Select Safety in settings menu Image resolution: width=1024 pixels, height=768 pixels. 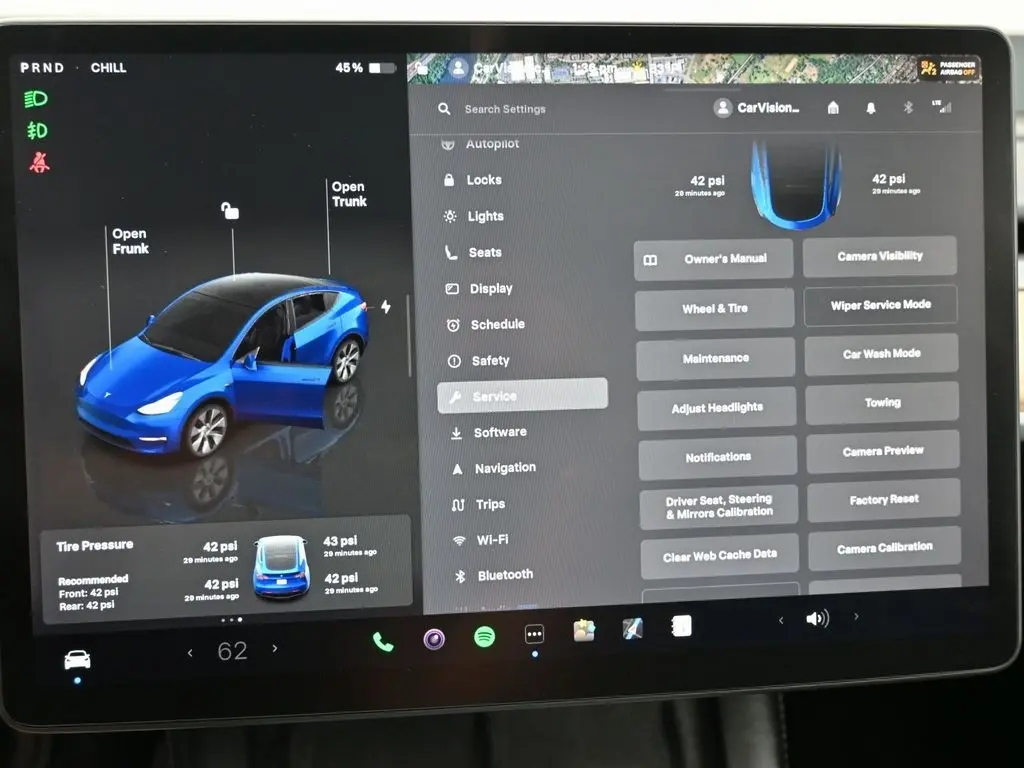[490, 360]
